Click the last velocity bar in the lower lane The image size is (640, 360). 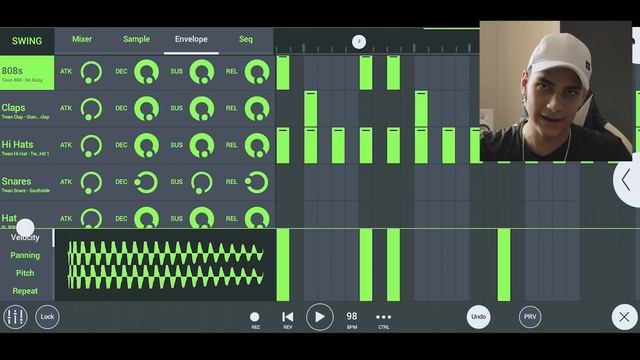pos(504,265)
